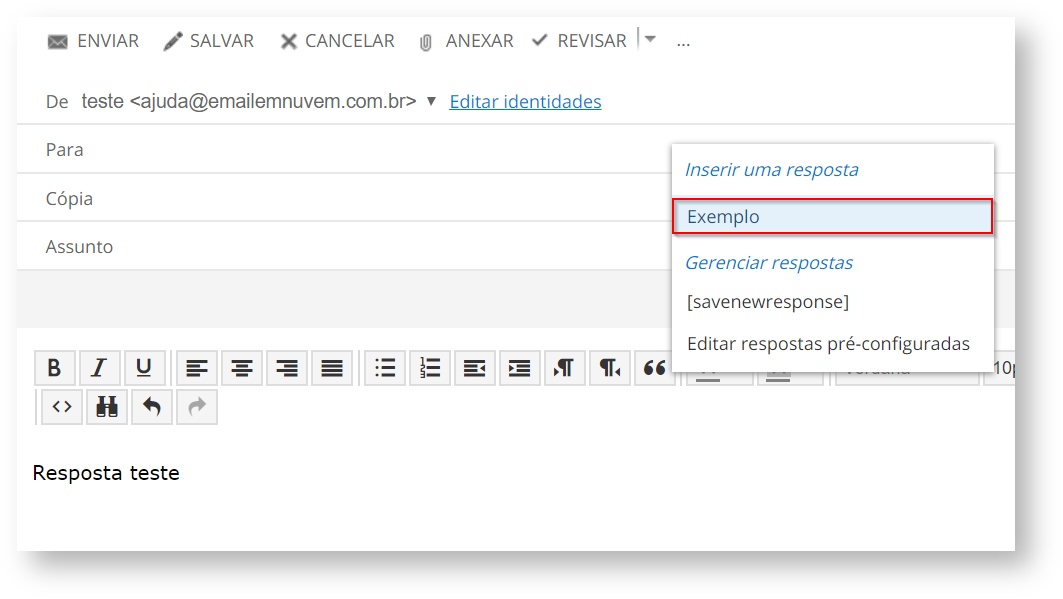Open the source code editor icon

point(62,407)
